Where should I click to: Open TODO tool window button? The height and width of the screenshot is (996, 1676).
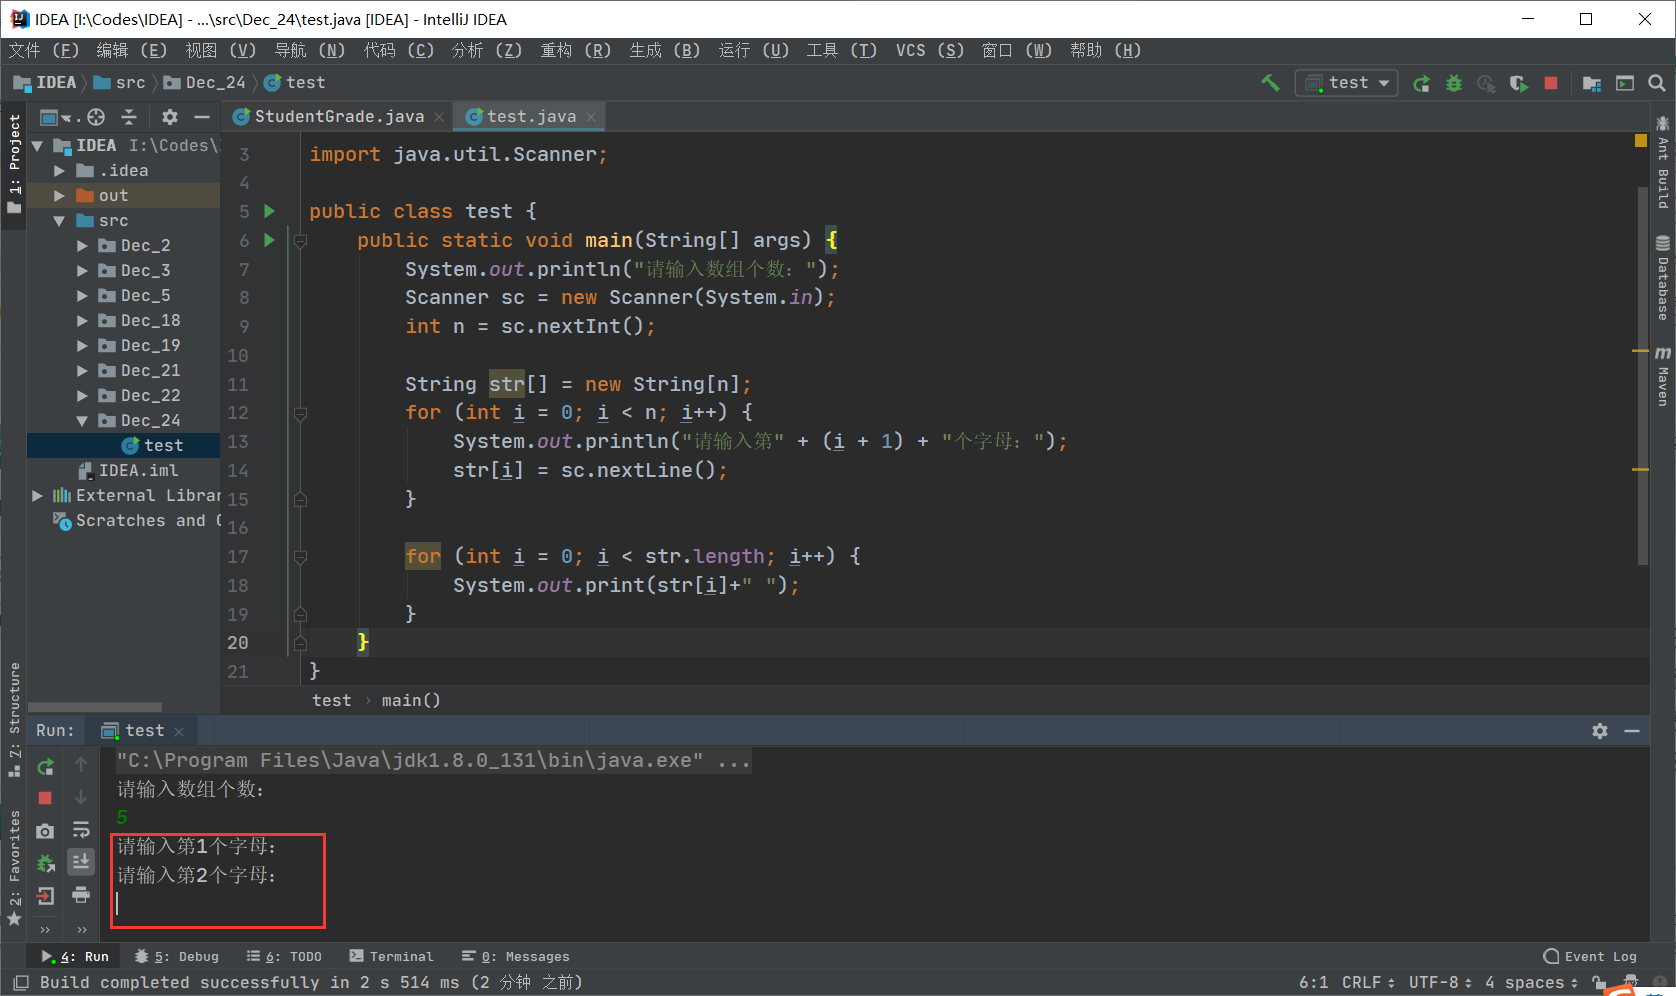point(284,957)
